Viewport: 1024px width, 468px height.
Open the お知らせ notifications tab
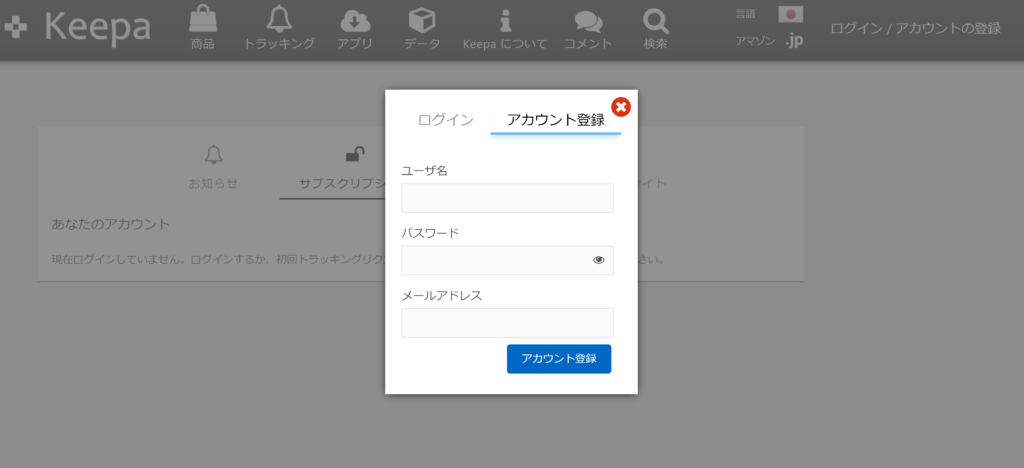(213, 166)
